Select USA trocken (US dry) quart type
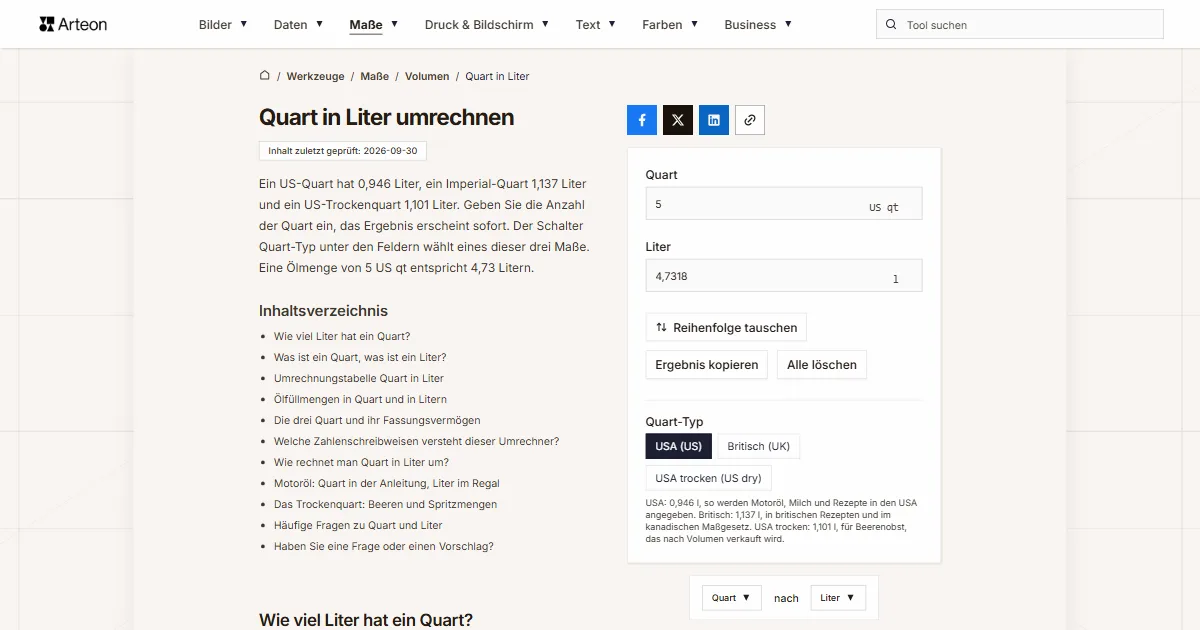This screenshot has height=630, width=1200. [709, 478]
